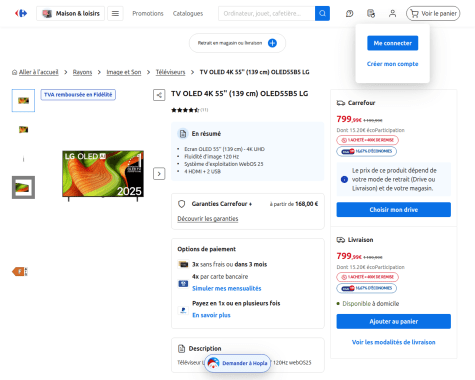Click the share icon beside product title
Viewport: 475px width, 380px height.
click(x=159, y=95)
